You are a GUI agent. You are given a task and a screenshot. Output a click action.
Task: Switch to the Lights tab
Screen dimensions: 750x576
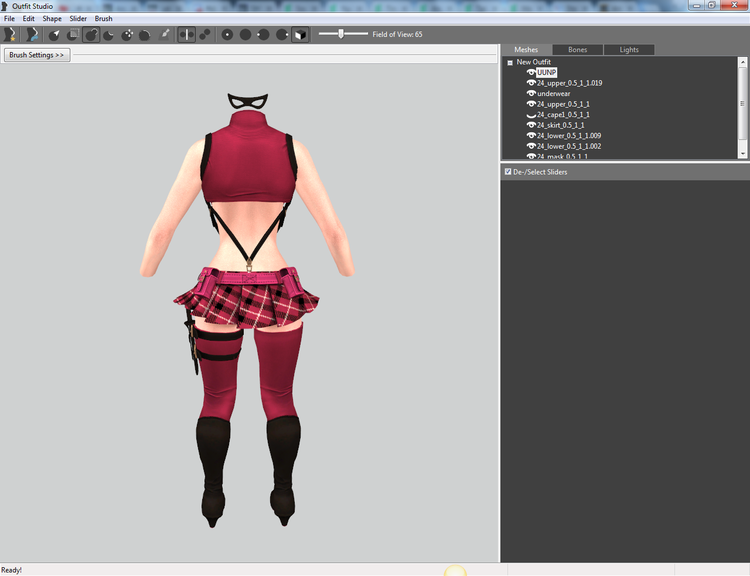coord(629,50)
